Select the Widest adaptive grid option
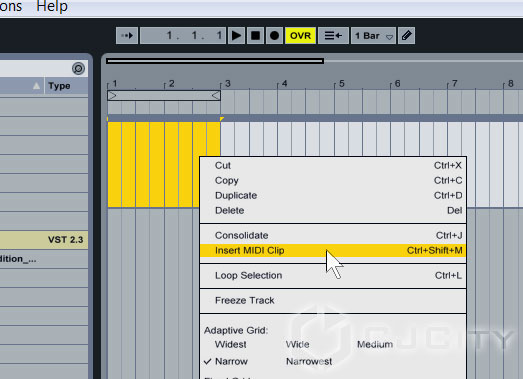 230,344
